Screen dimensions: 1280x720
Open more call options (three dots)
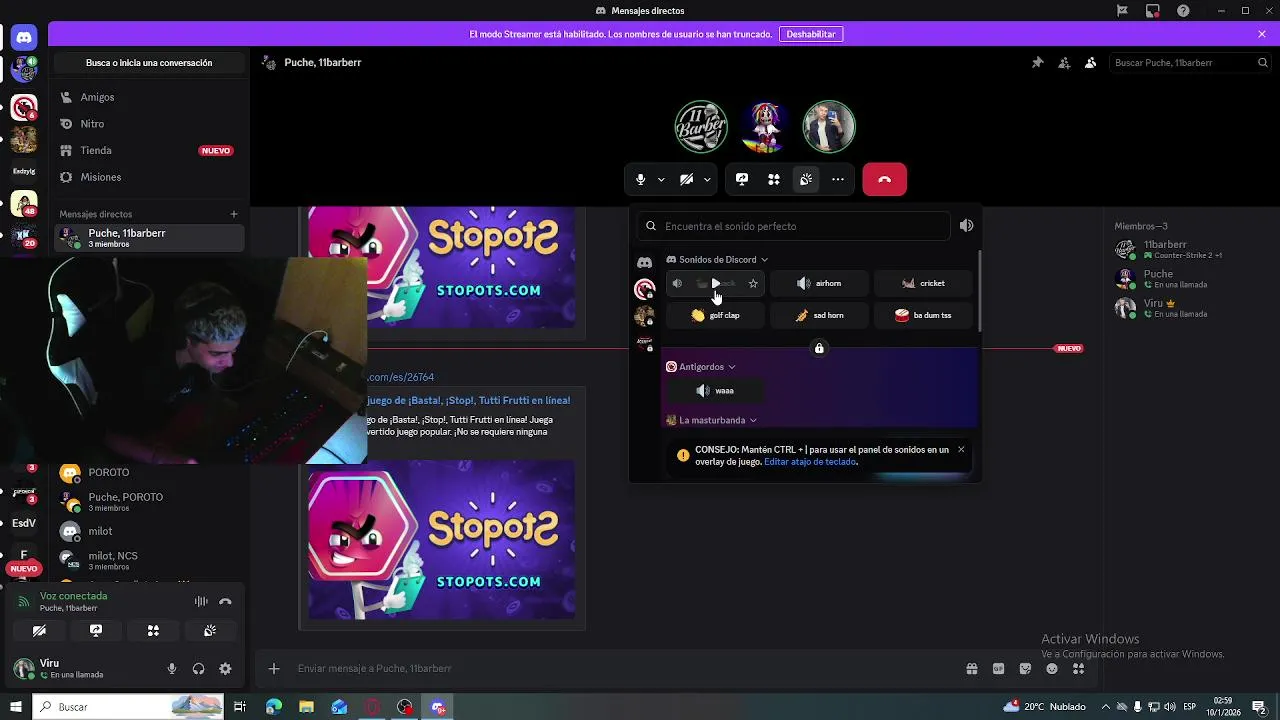coord(838,179)
